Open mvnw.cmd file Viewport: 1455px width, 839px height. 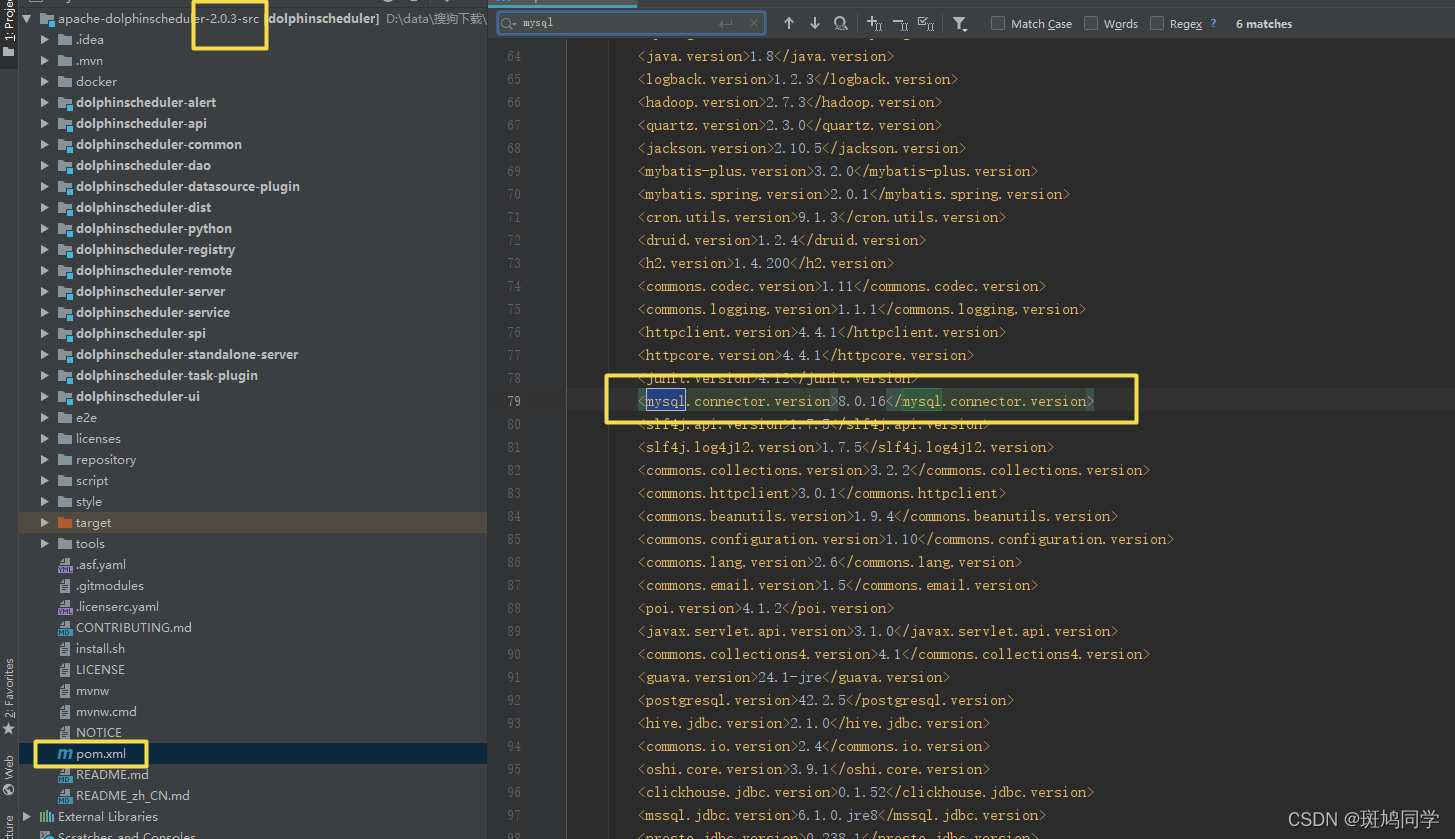106,712
